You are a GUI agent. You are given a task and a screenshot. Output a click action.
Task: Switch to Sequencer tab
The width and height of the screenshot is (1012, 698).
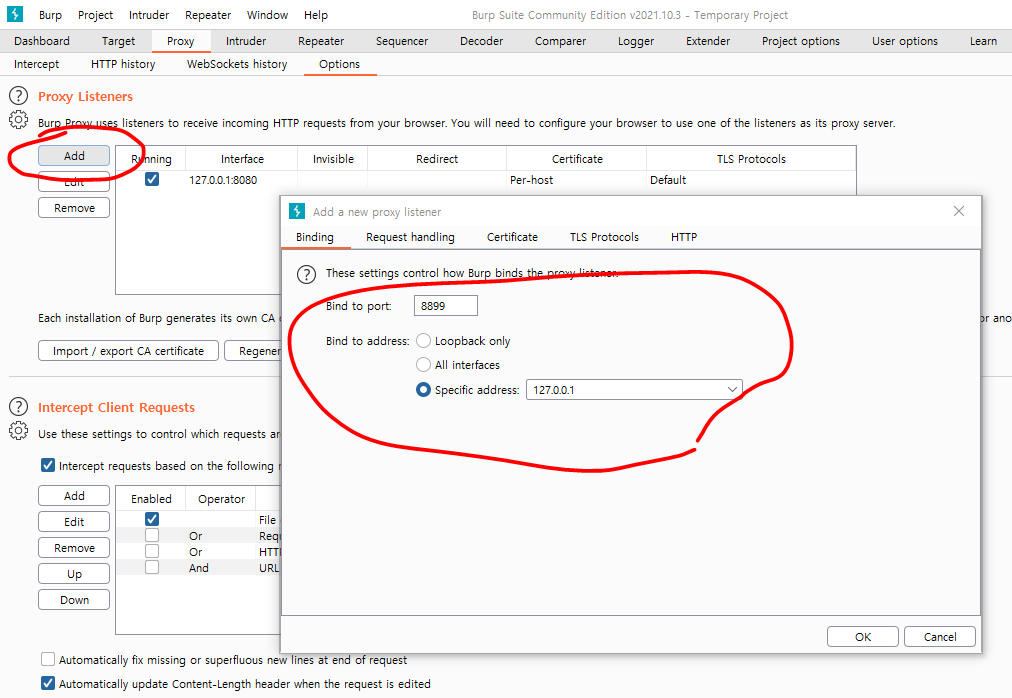(x=401, y=41)
